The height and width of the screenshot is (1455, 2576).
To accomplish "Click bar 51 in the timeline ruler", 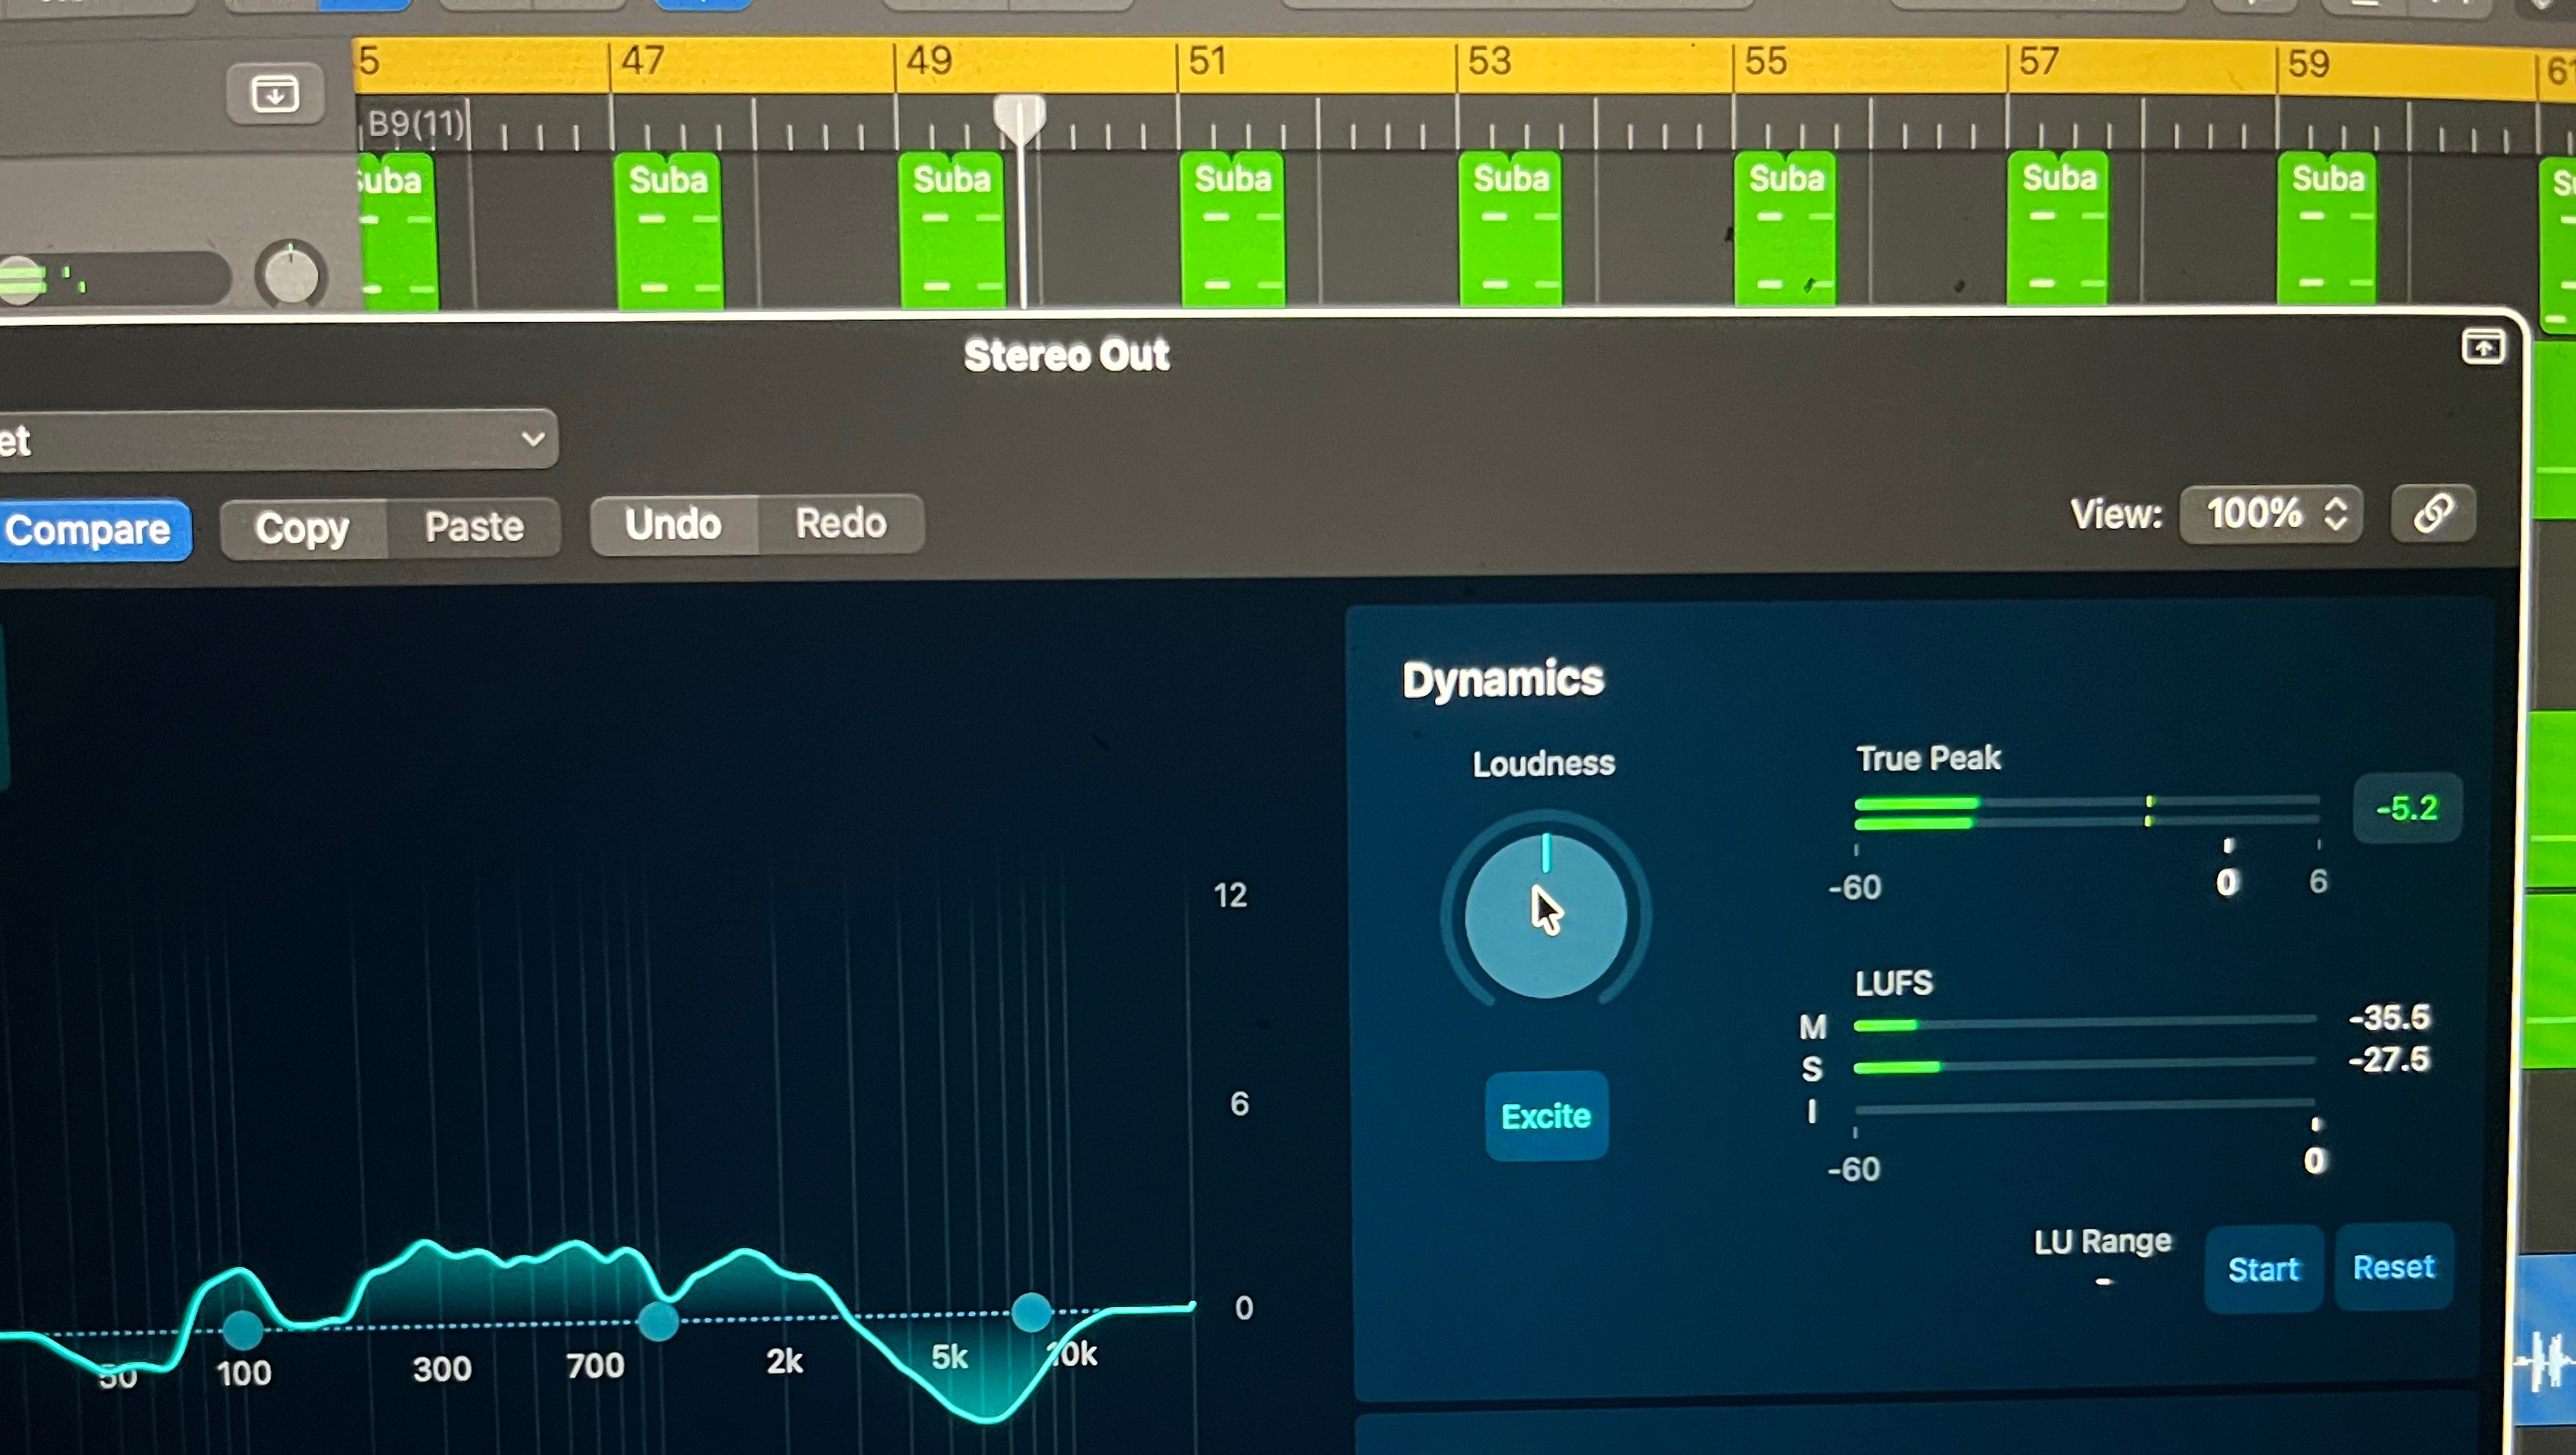I will tap(1207, 61).
